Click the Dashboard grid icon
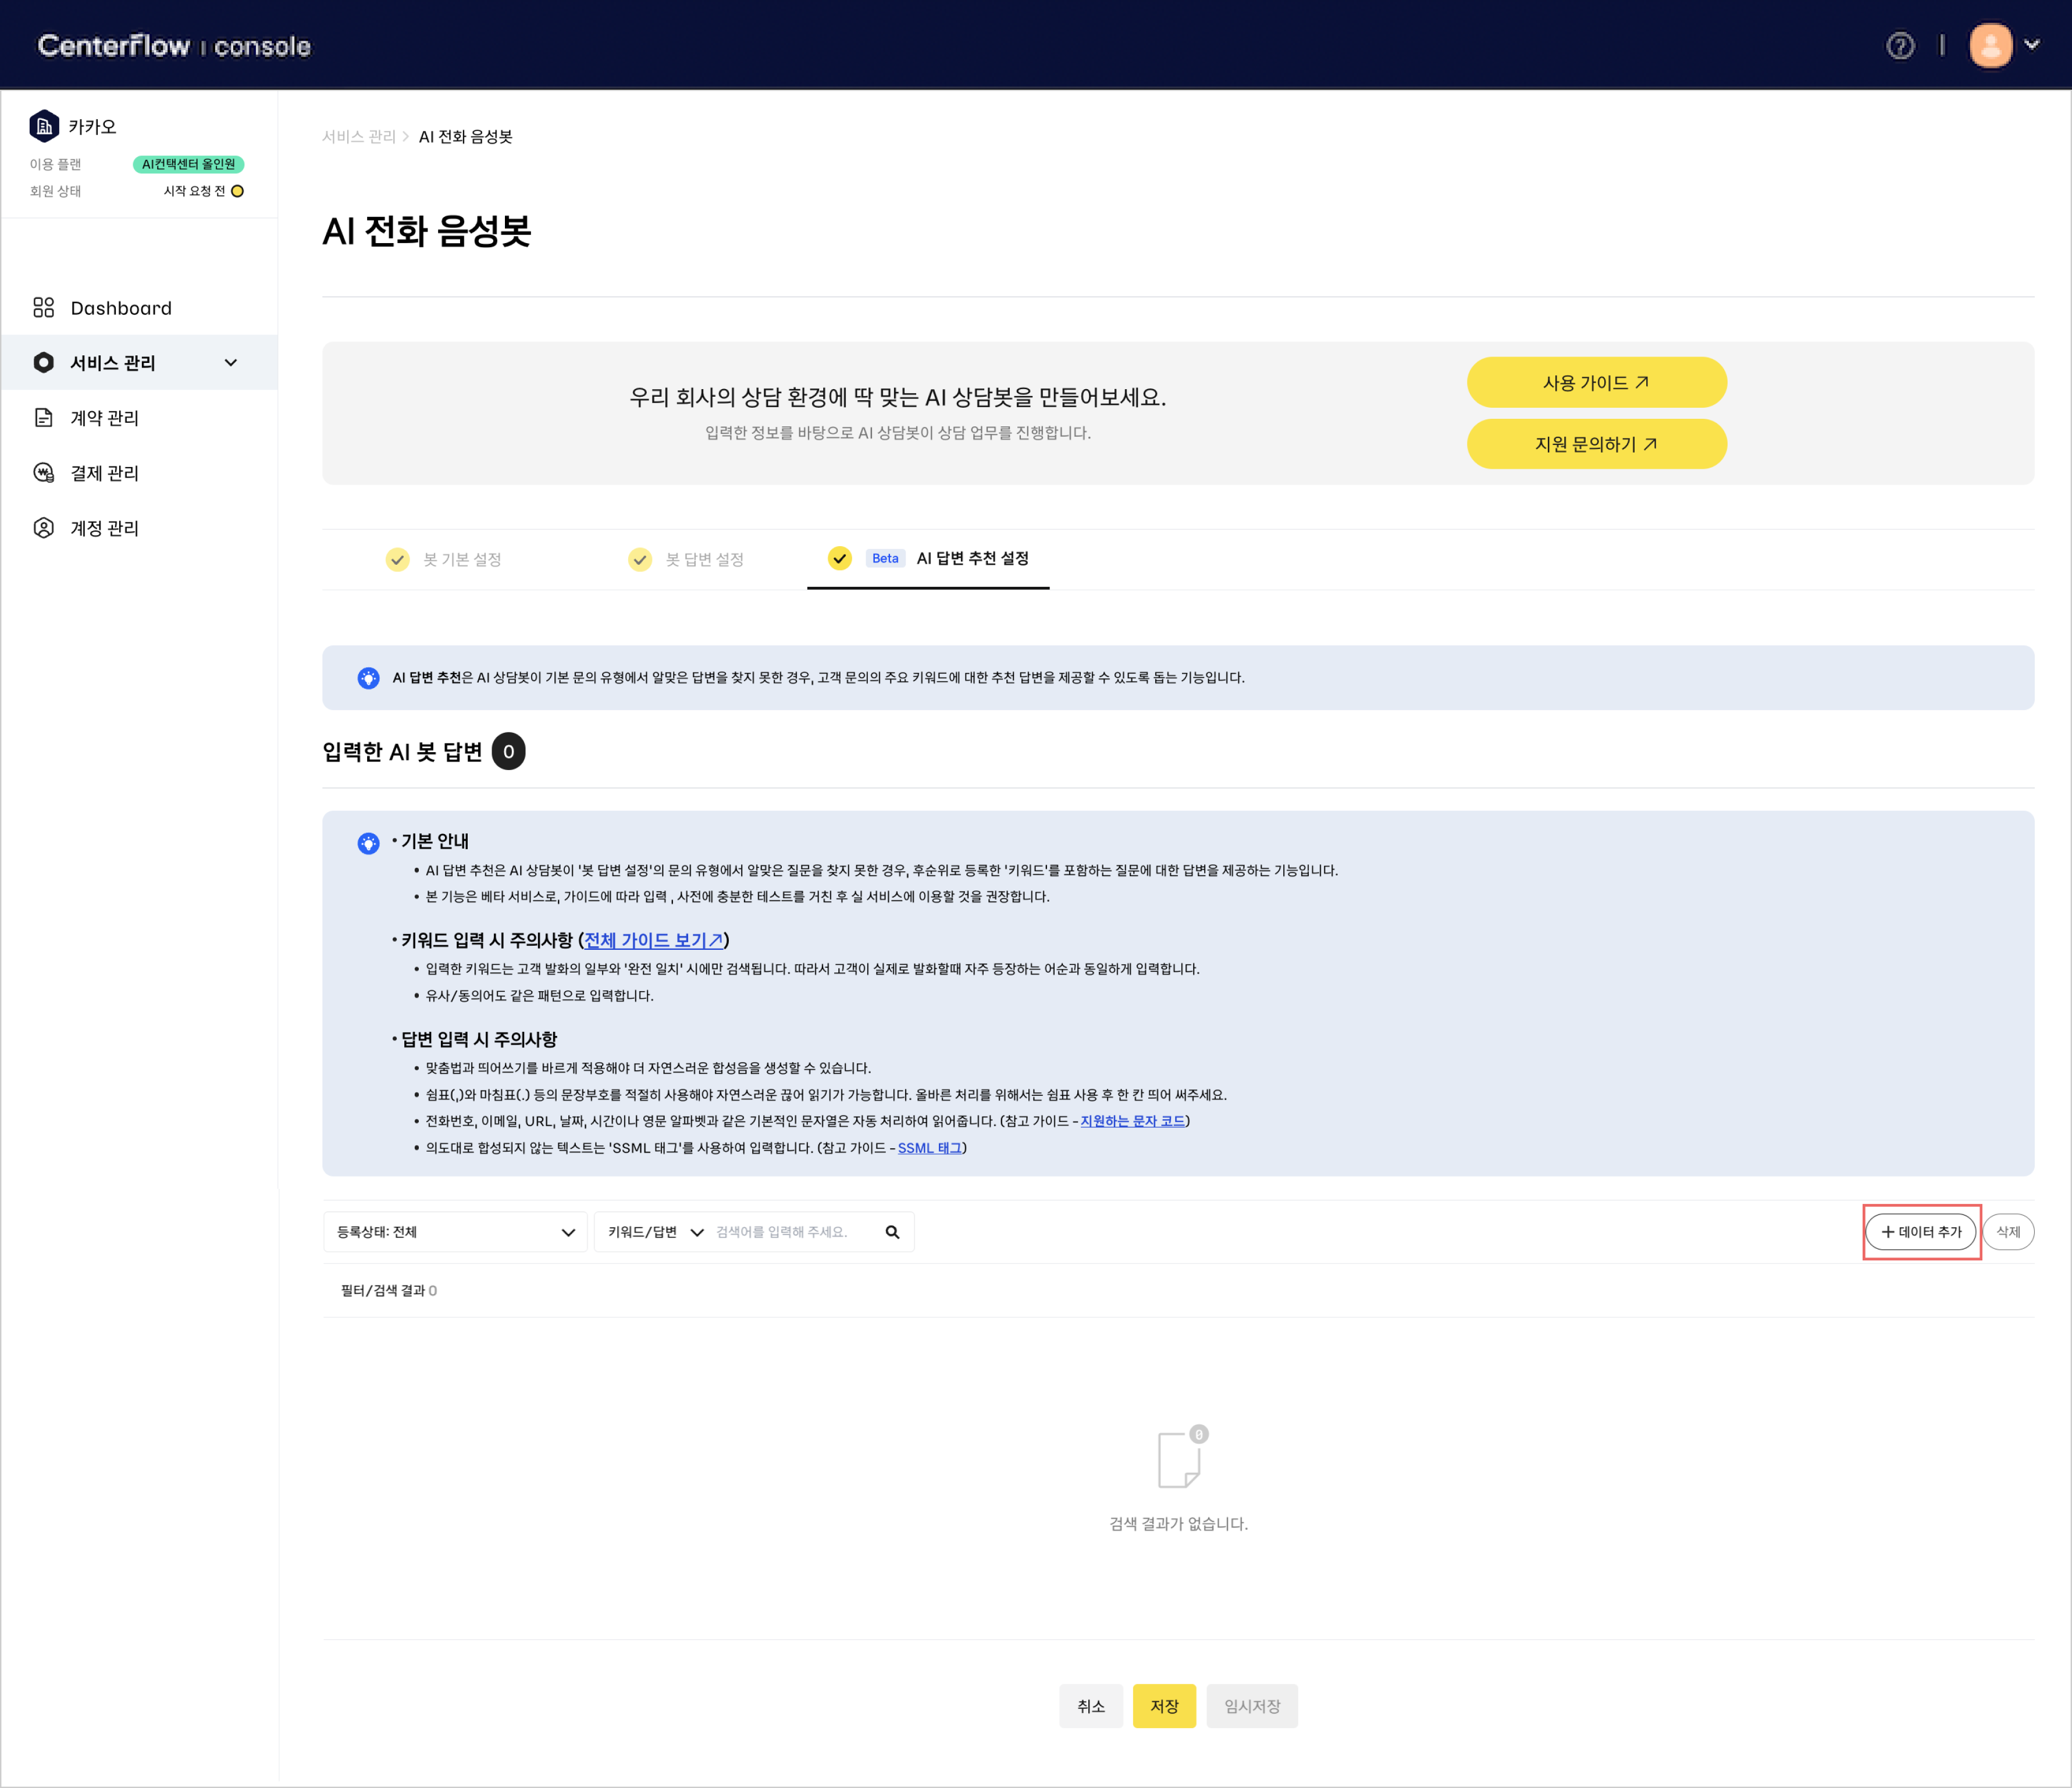The image size is (2072, 1788). pos(43,307)
